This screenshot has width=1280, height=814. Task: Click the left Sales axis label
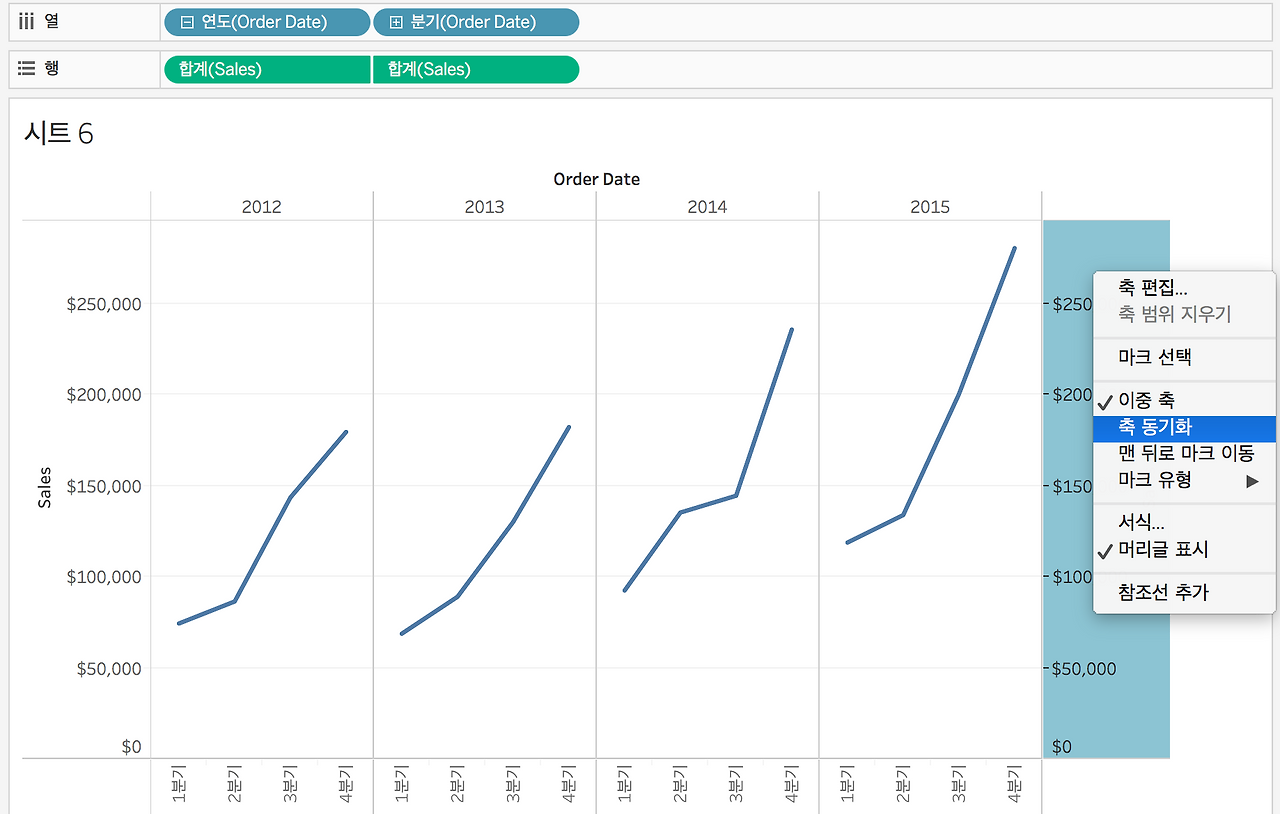click(44, 488)
